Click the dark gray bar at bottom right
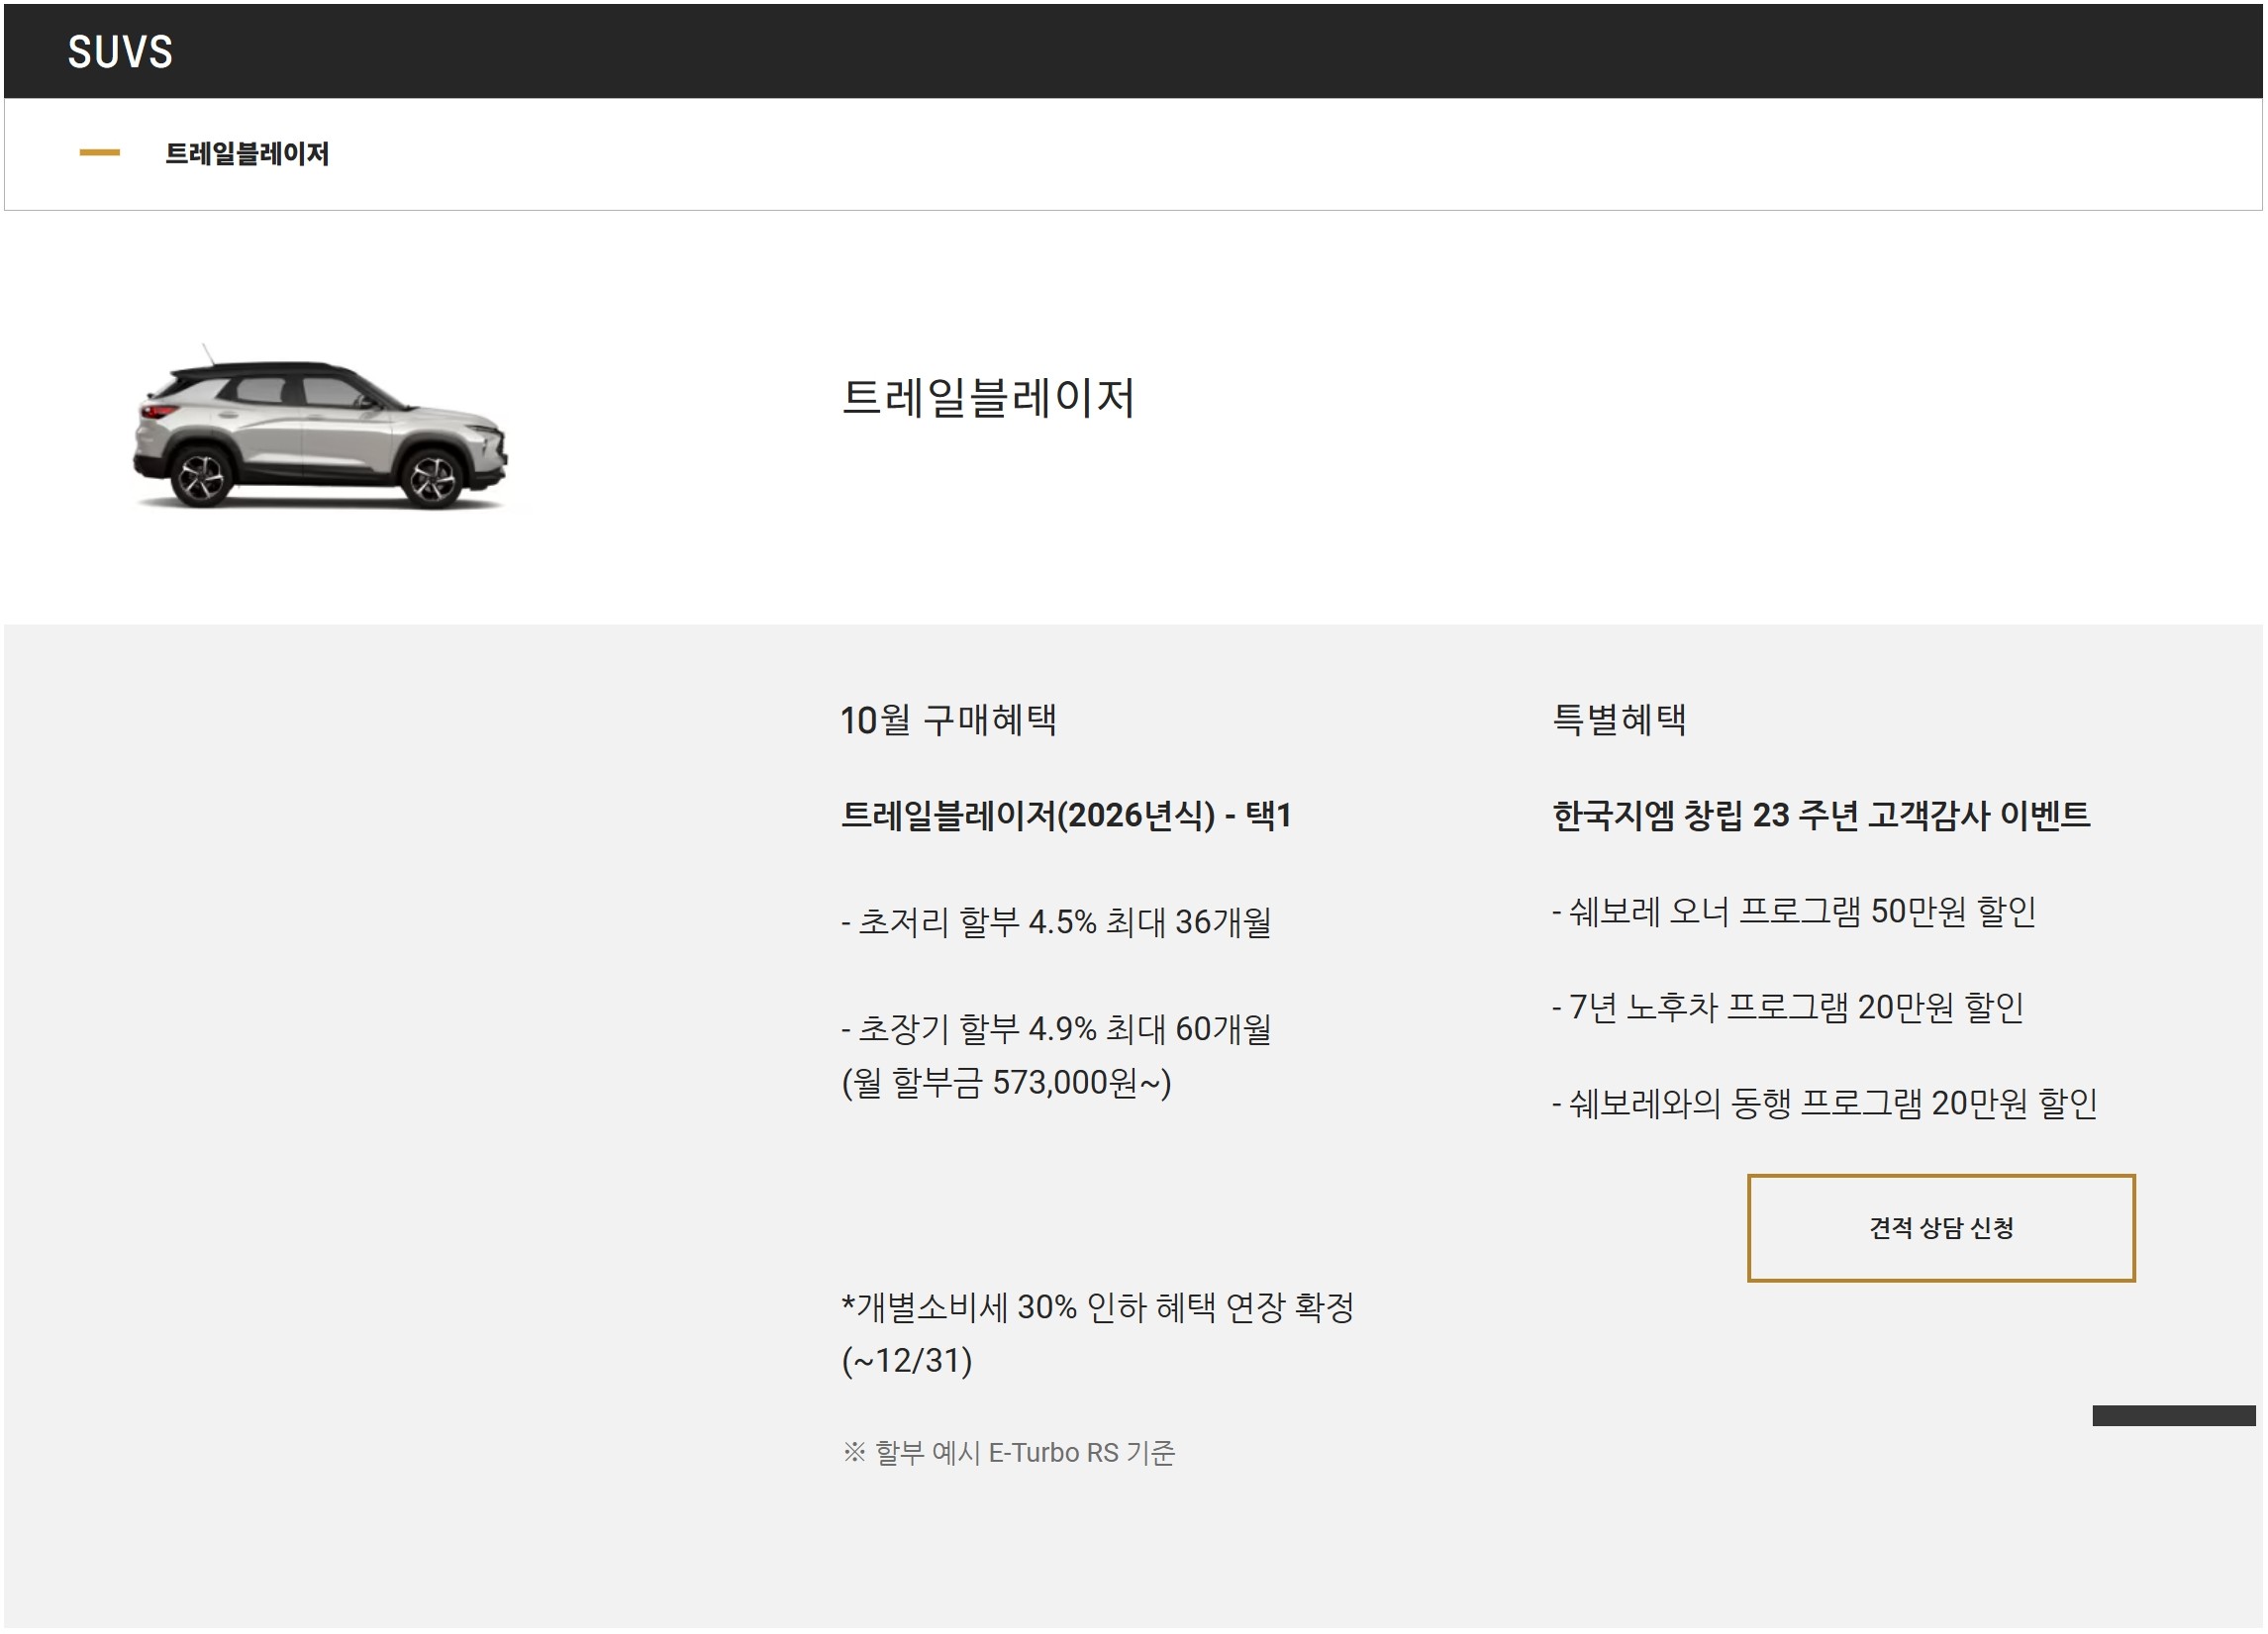Screen dimensions: 2268x1634 tap(2173, 1416)
